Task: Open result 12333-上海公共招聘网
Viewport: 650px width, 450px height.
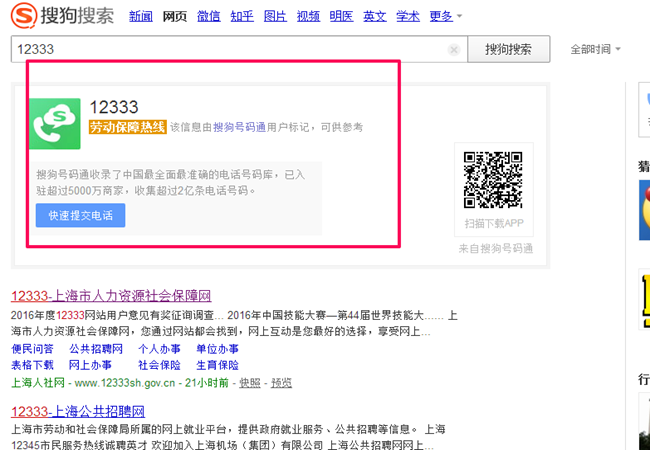Action: (x=78, y=412)
